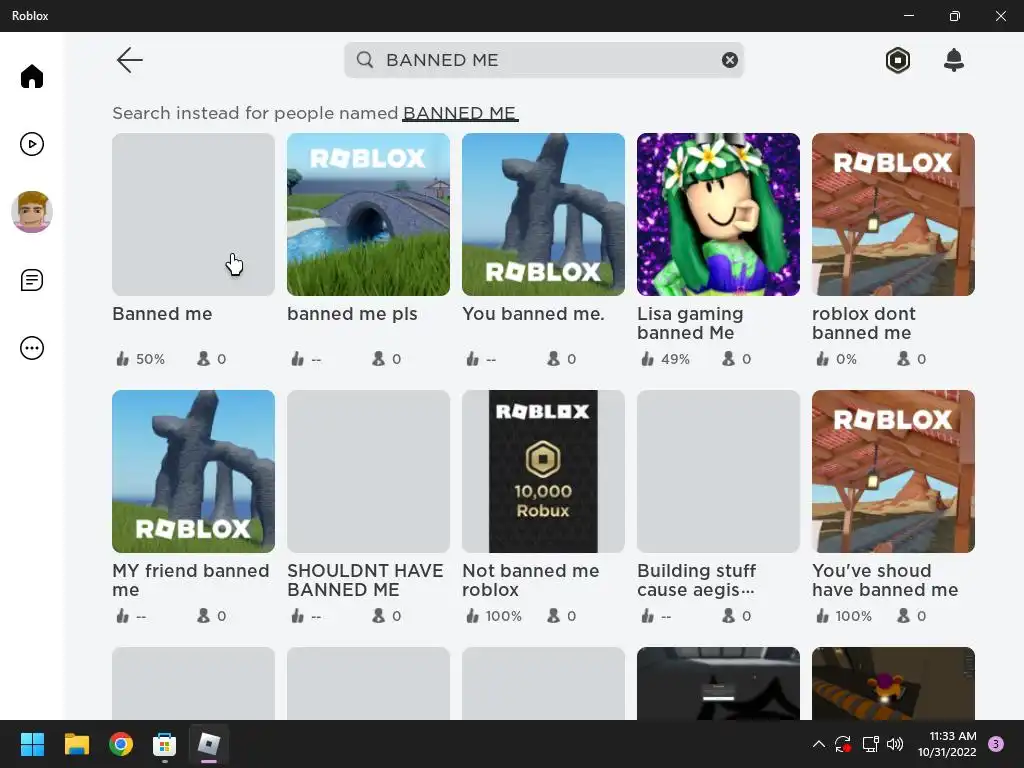
Task: Click the 'banned me pls' title
Action: (x=352, y=314)
